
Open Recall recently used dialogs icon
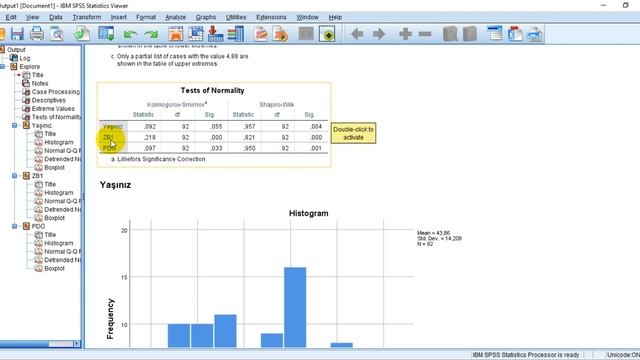[x=106, y=34]
